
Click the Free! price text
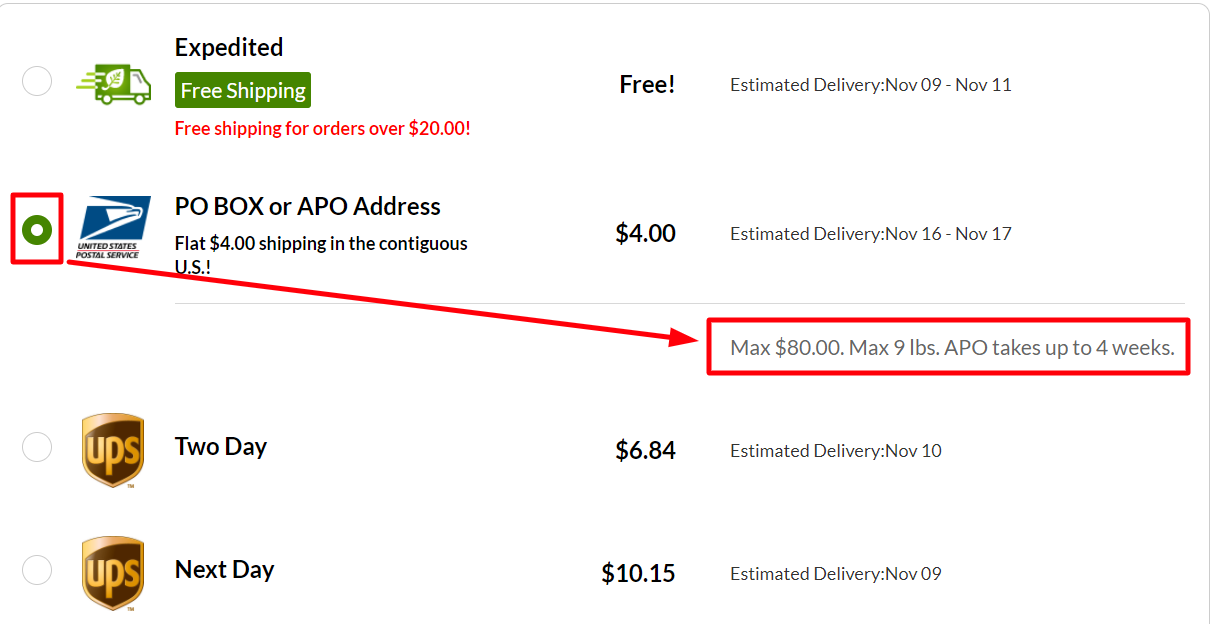tap(647, 85)
